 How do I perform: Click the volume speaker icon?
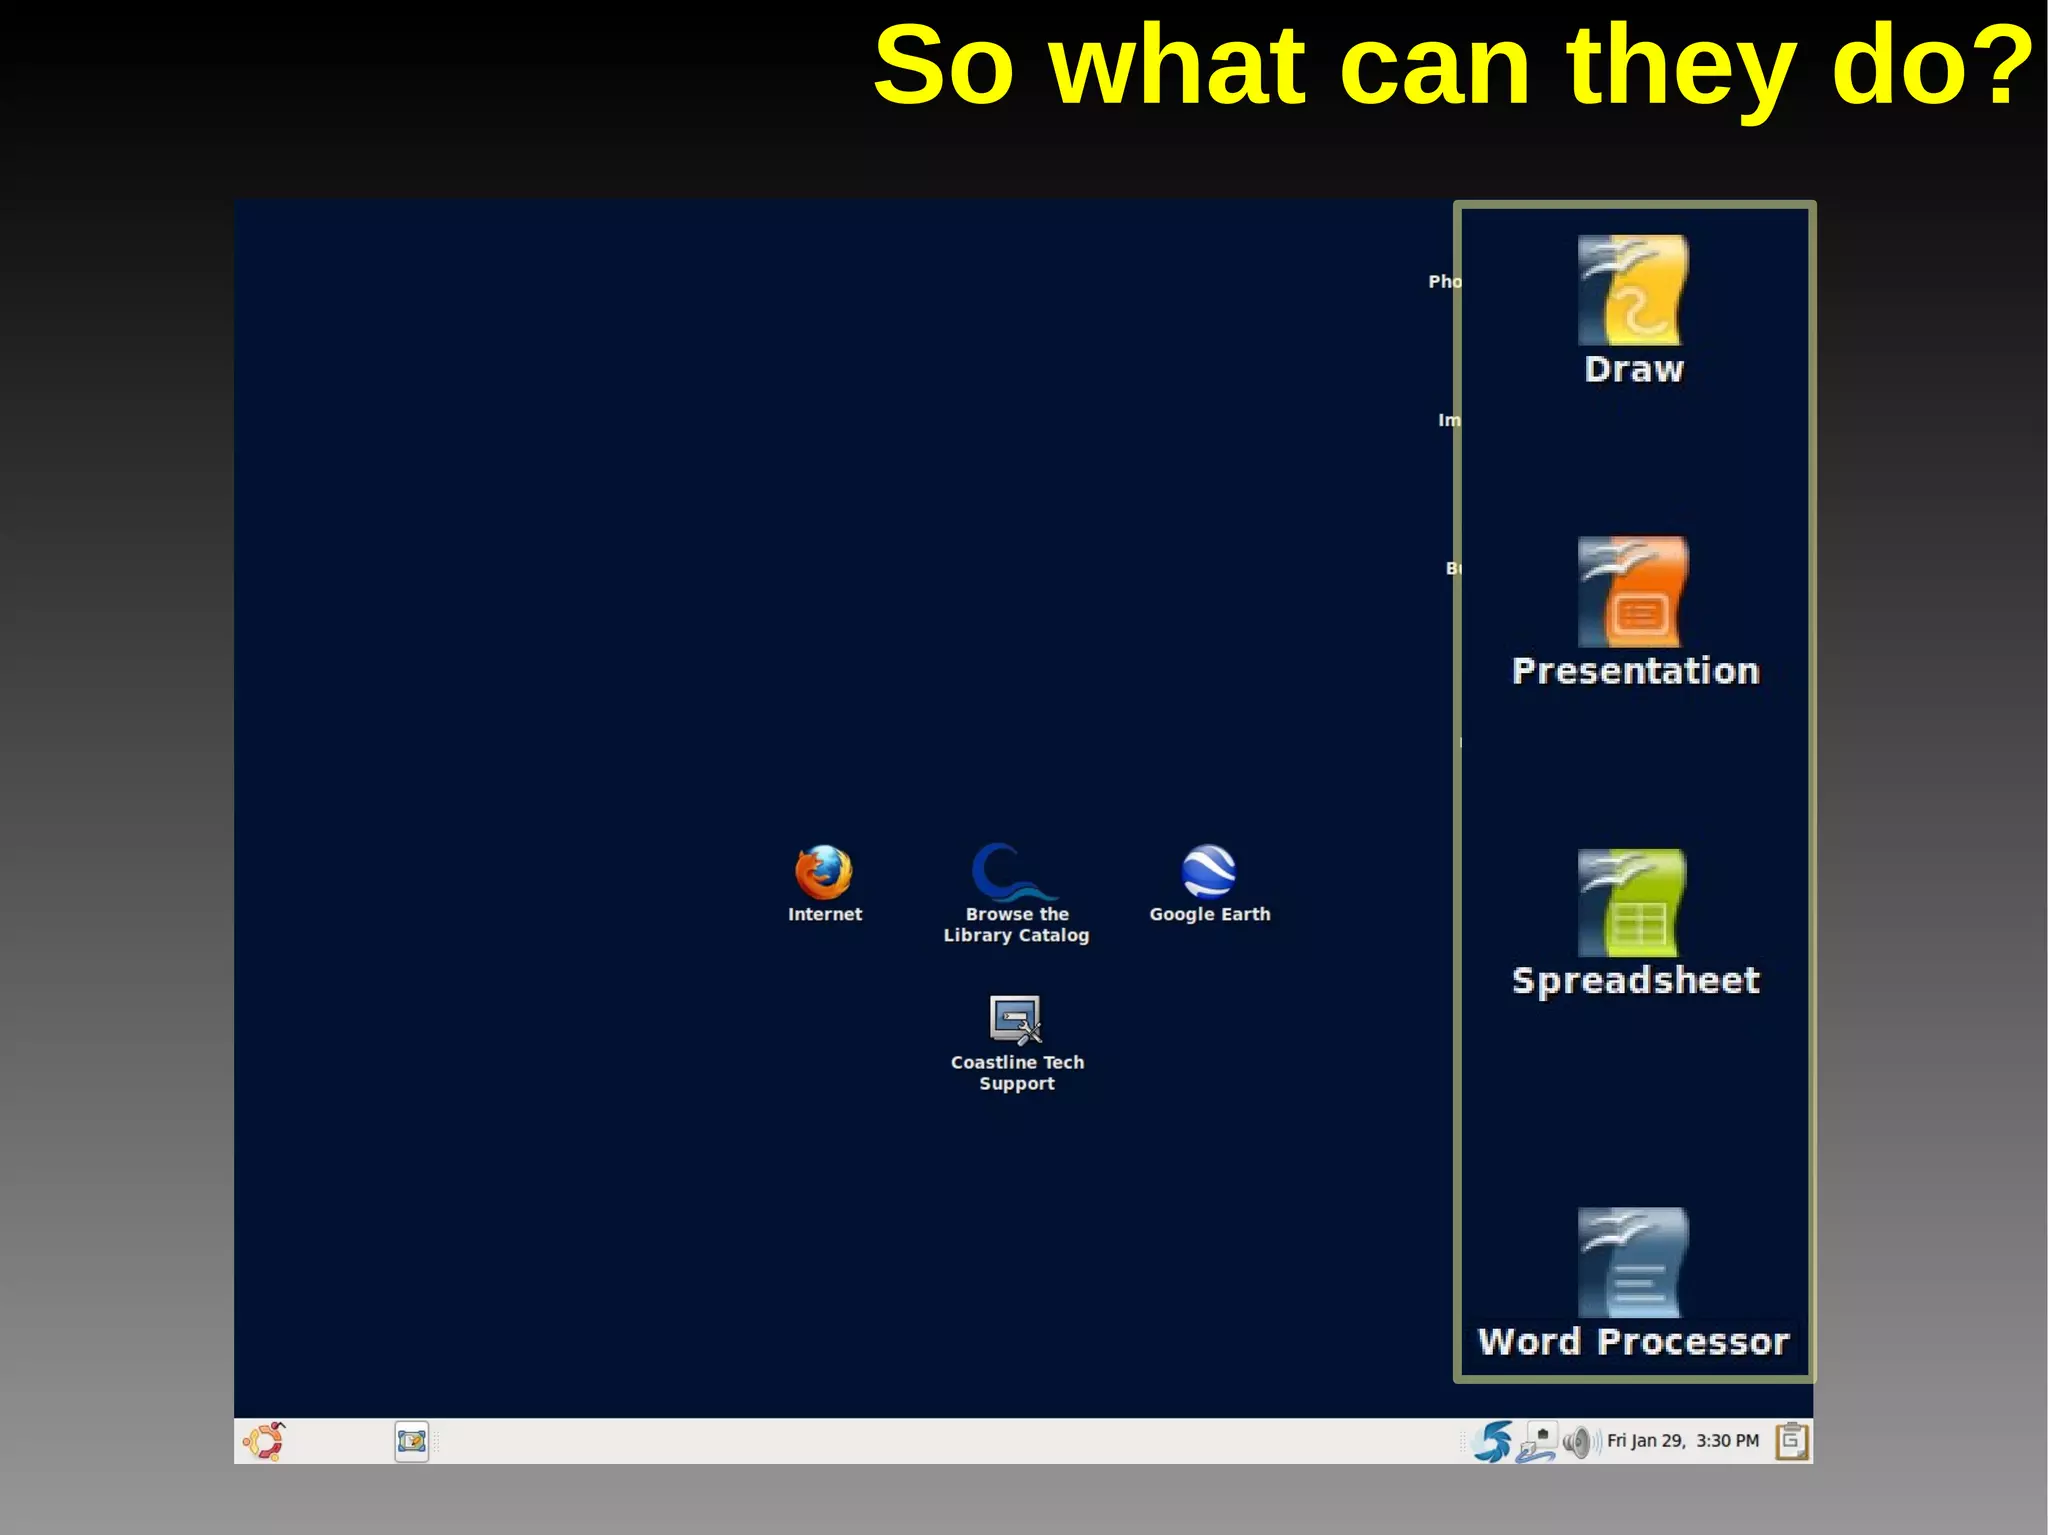[x=1578, y=1442]
